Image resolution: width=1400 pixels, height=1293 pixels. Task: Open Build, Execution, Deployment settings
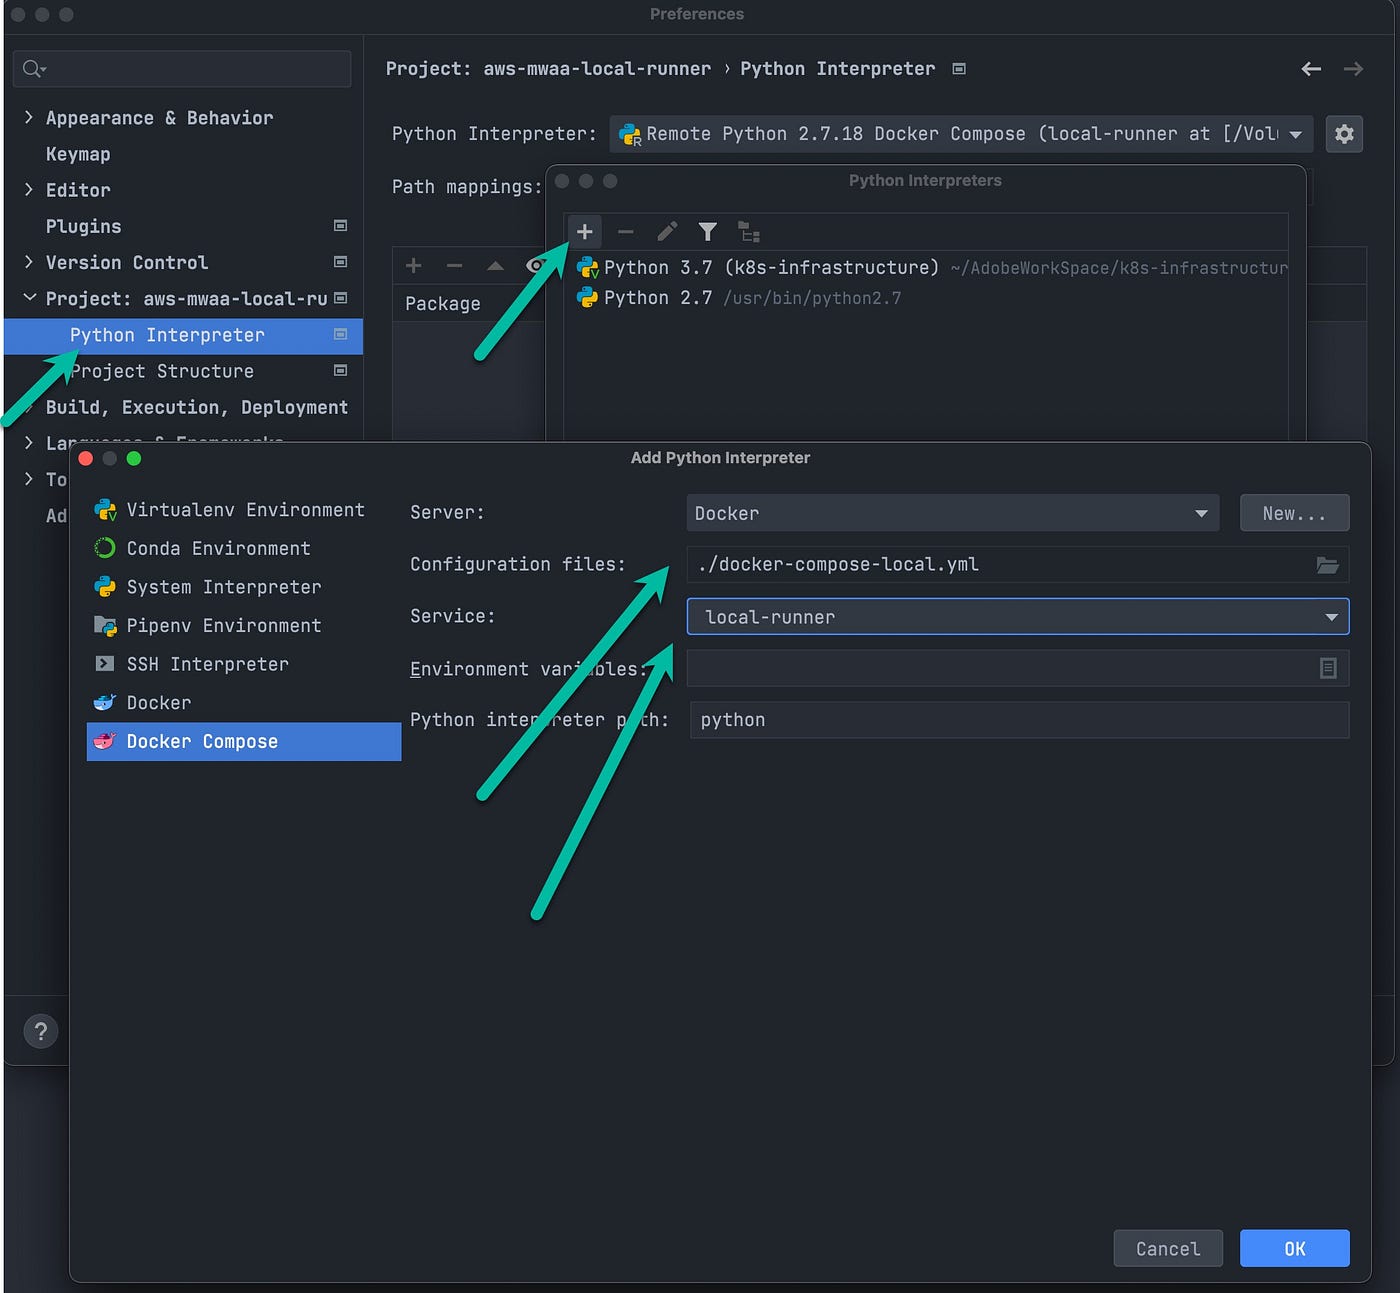tap(197, 407)
